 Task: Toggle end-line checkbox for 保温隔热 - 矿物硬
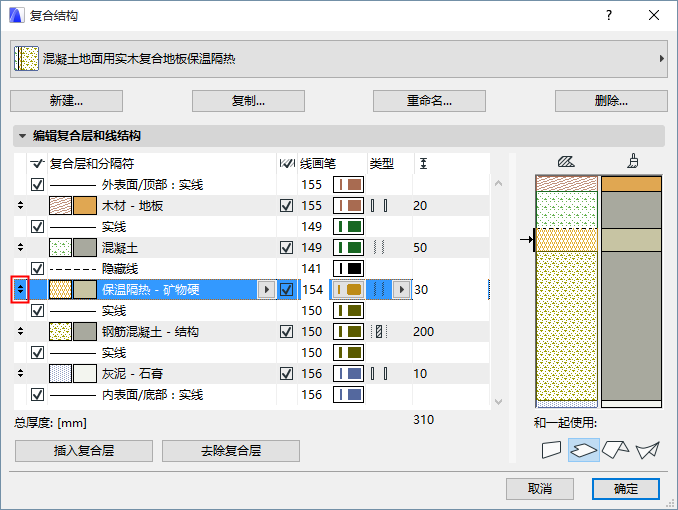pos(287,289)
